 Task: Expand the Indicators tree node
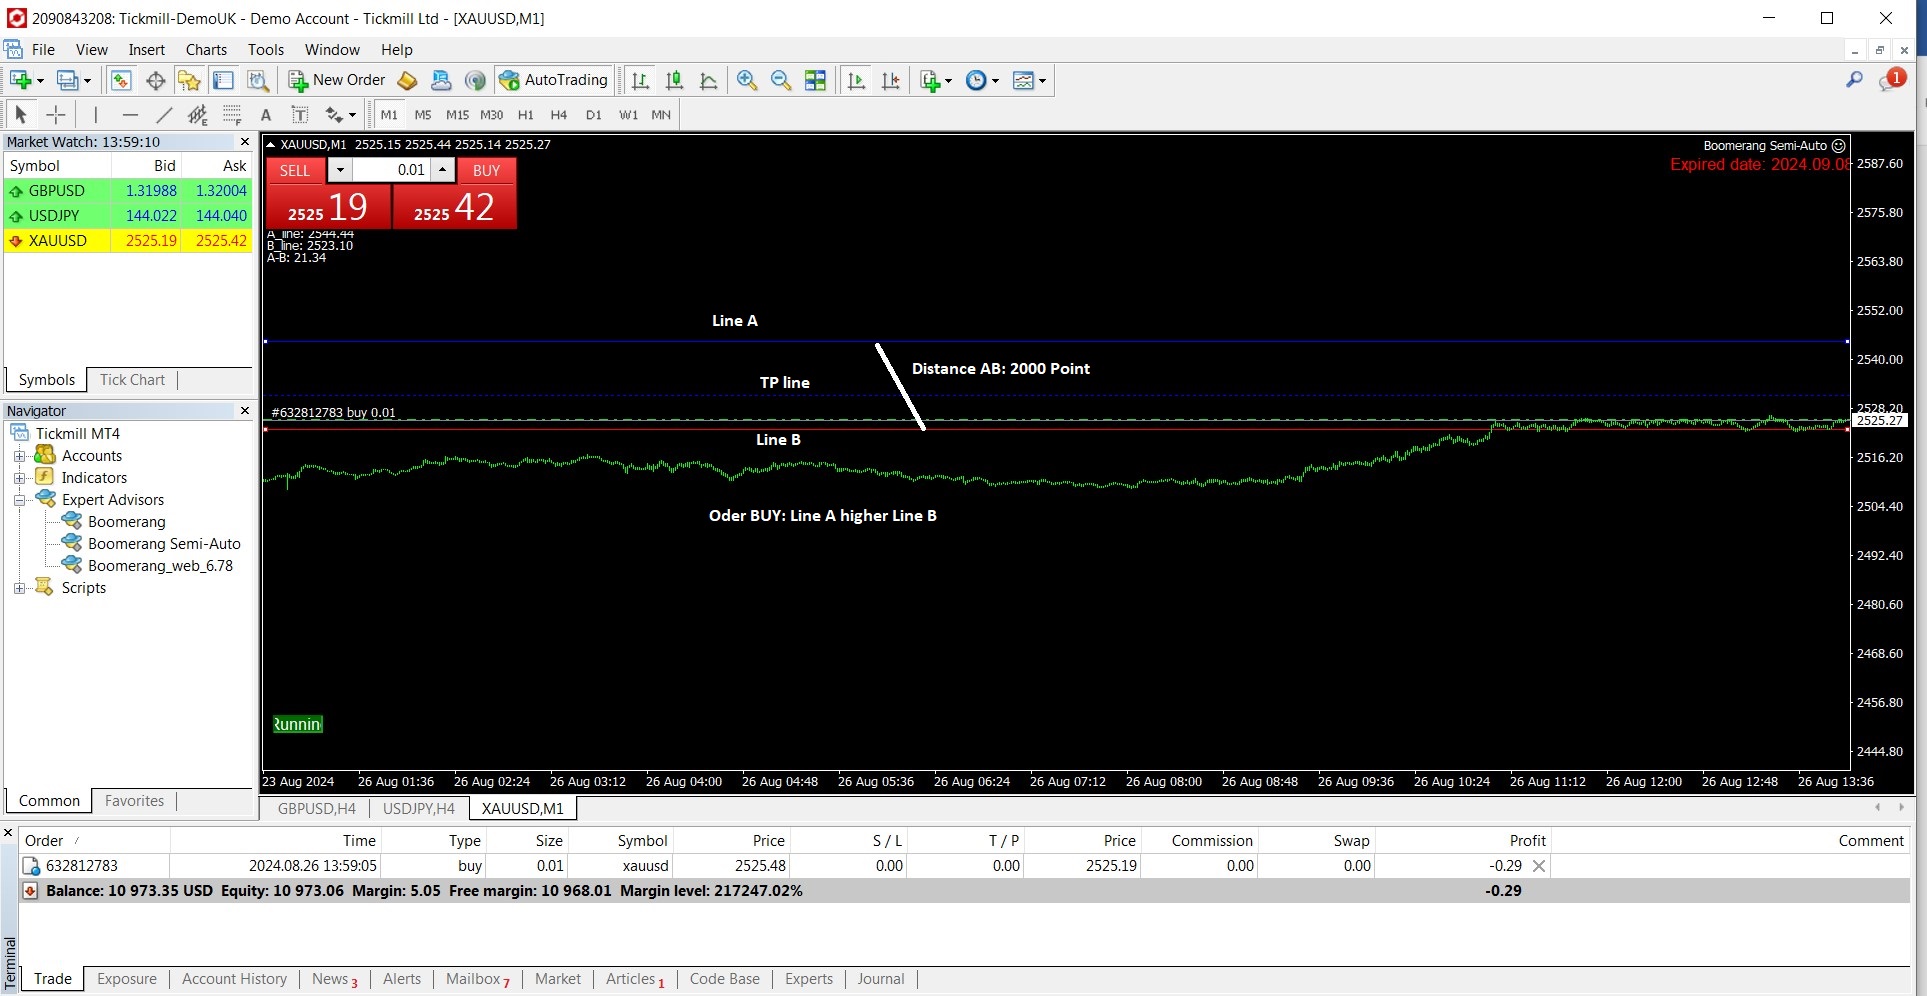pos(19,478)
